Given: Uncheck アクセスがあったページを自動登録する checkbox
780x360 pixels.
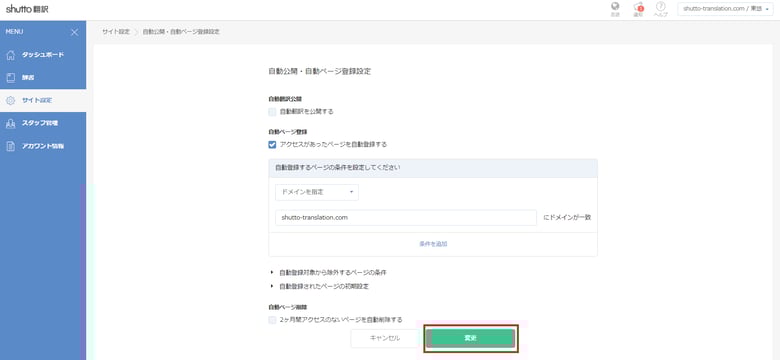Looking at the screenshot, I should (x=272, y=145).
